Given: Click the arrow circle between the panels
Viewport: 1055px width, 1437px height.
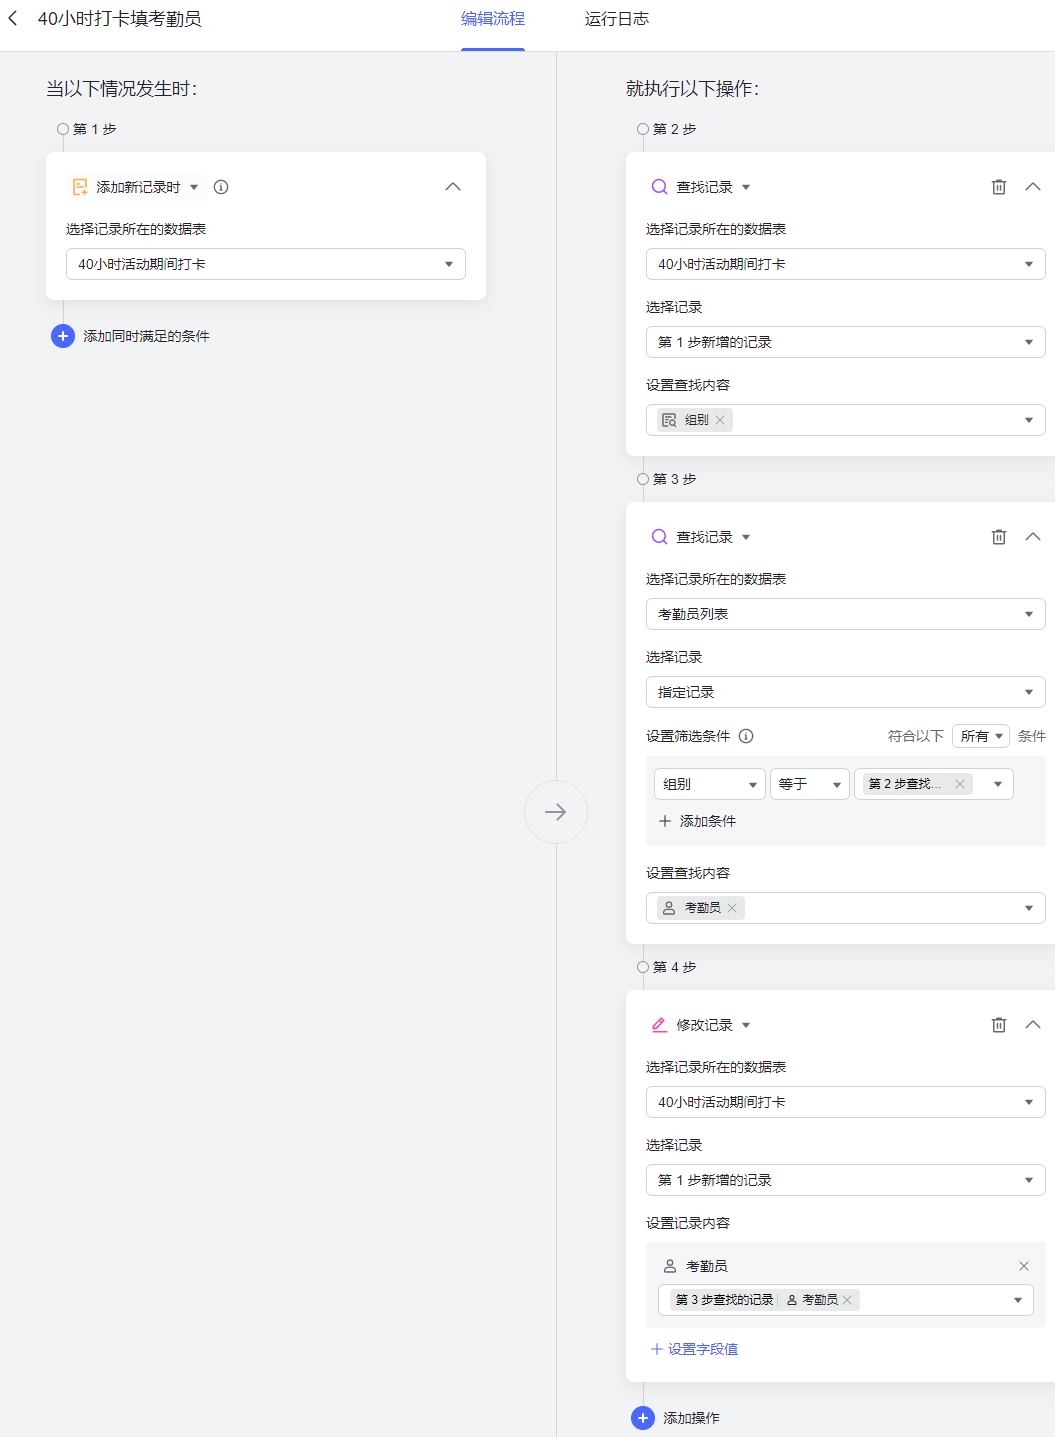Looking at the screenshot, I should click(555, 812).
